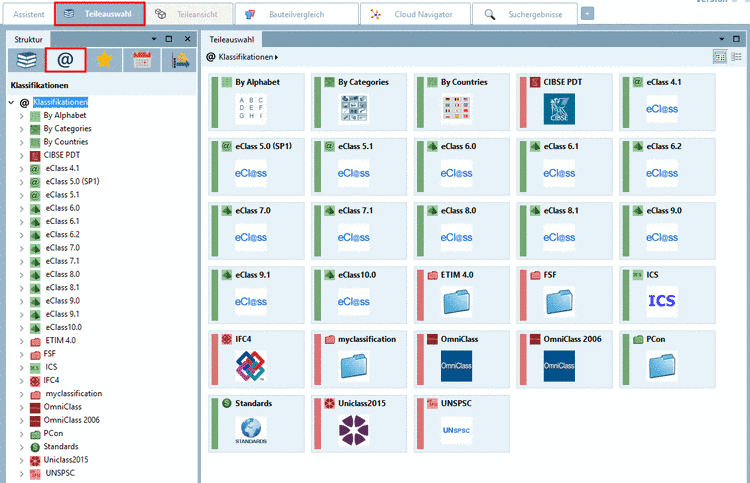Switch to the Assistent tab
750x483 pixels.
[29, 14]
